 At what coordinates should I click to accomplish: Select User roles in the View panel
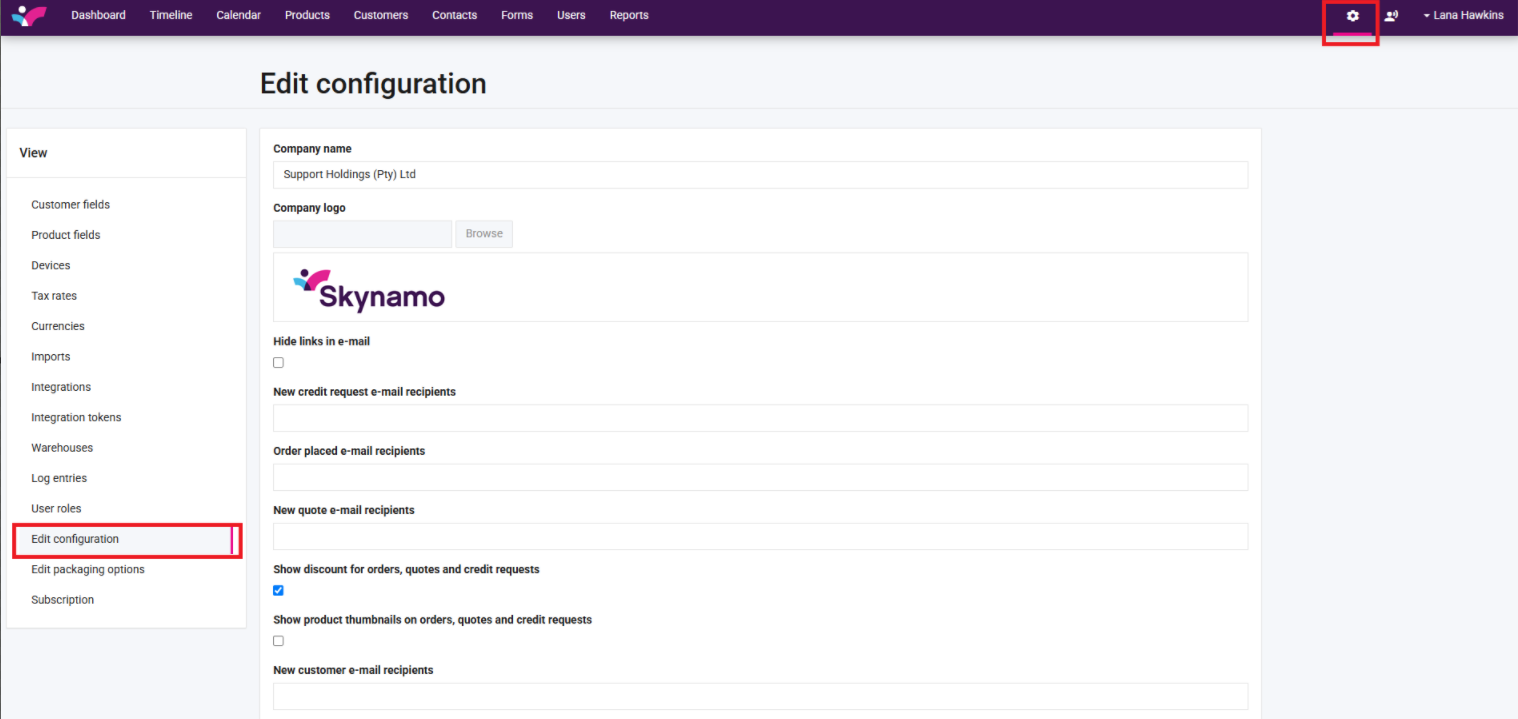coord(56,509)
